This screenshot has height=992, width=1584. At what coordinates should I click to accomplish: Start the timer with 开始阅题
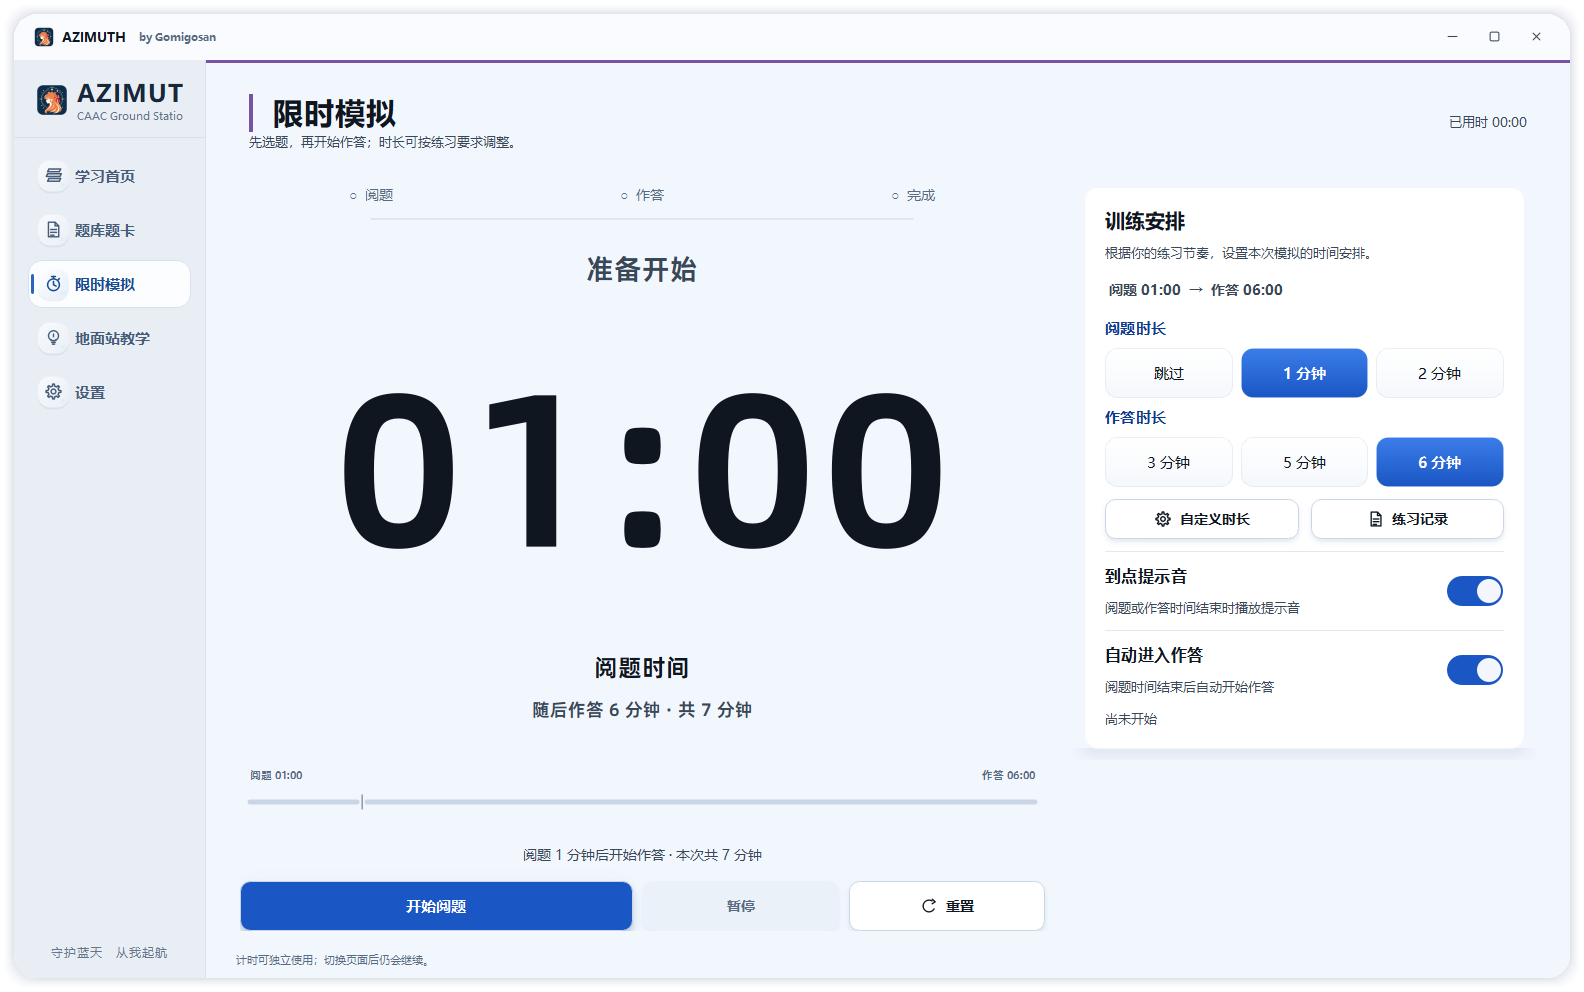pyautogui.click(x=436, y=906)
